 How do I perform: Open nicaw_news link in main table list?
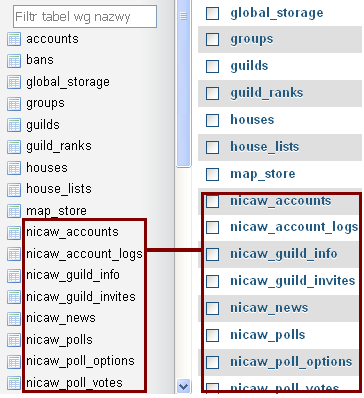[x=269, y=308]
